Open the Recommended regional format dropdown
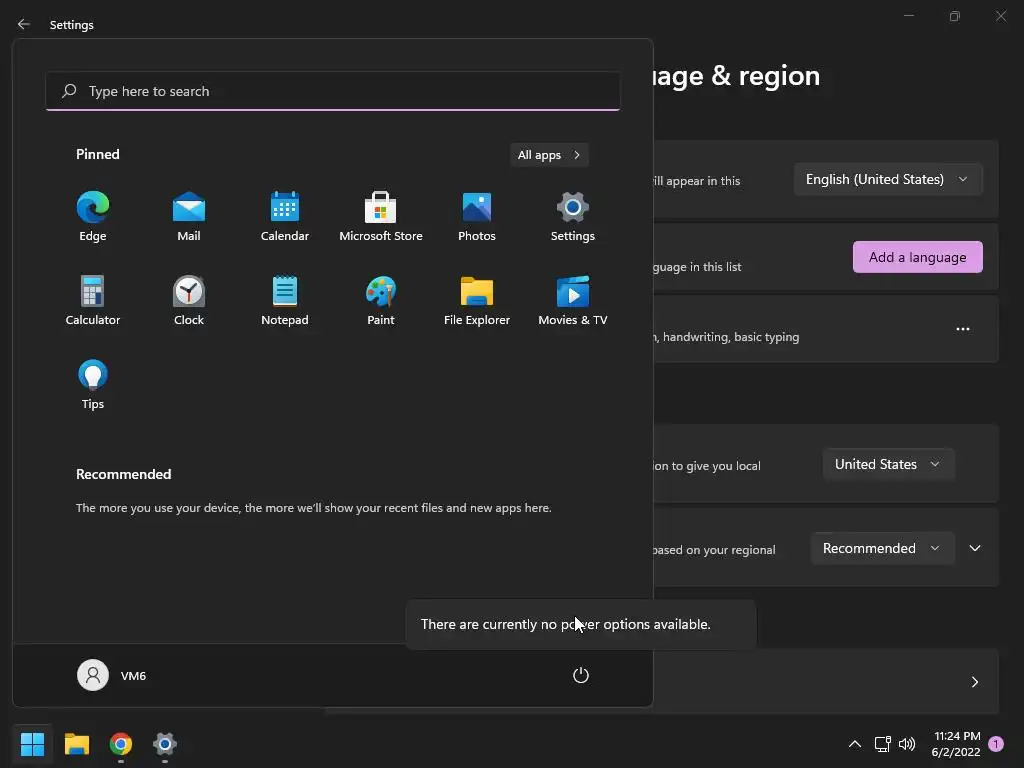This screenshot has width=1024, height=768. [882, 549]
